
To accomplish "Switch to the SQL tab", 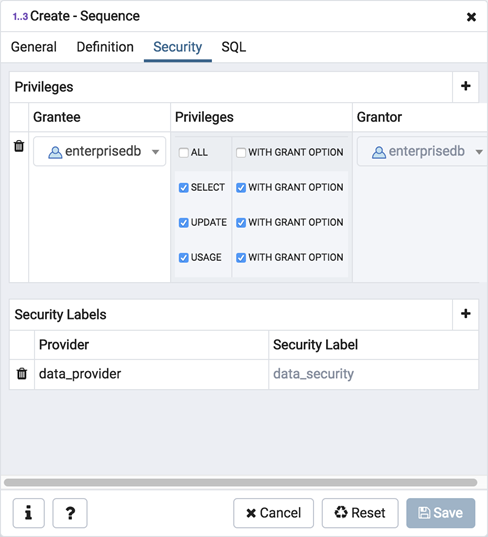I will click(234, 47).
